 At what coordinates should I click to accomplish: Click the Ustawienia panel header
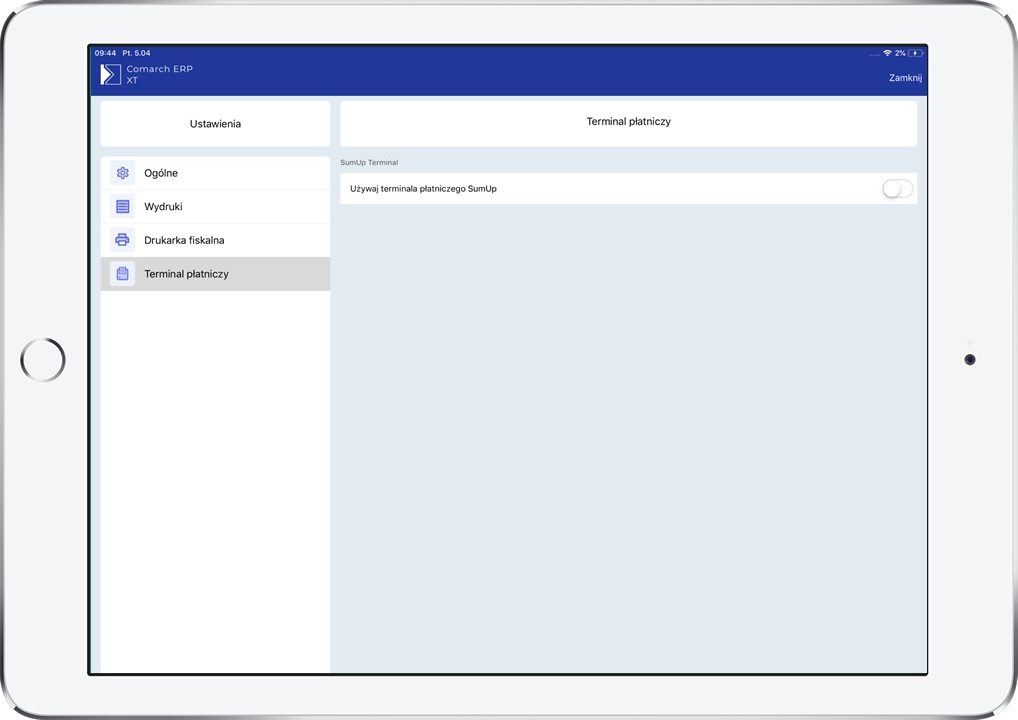[x=215, y=124]
